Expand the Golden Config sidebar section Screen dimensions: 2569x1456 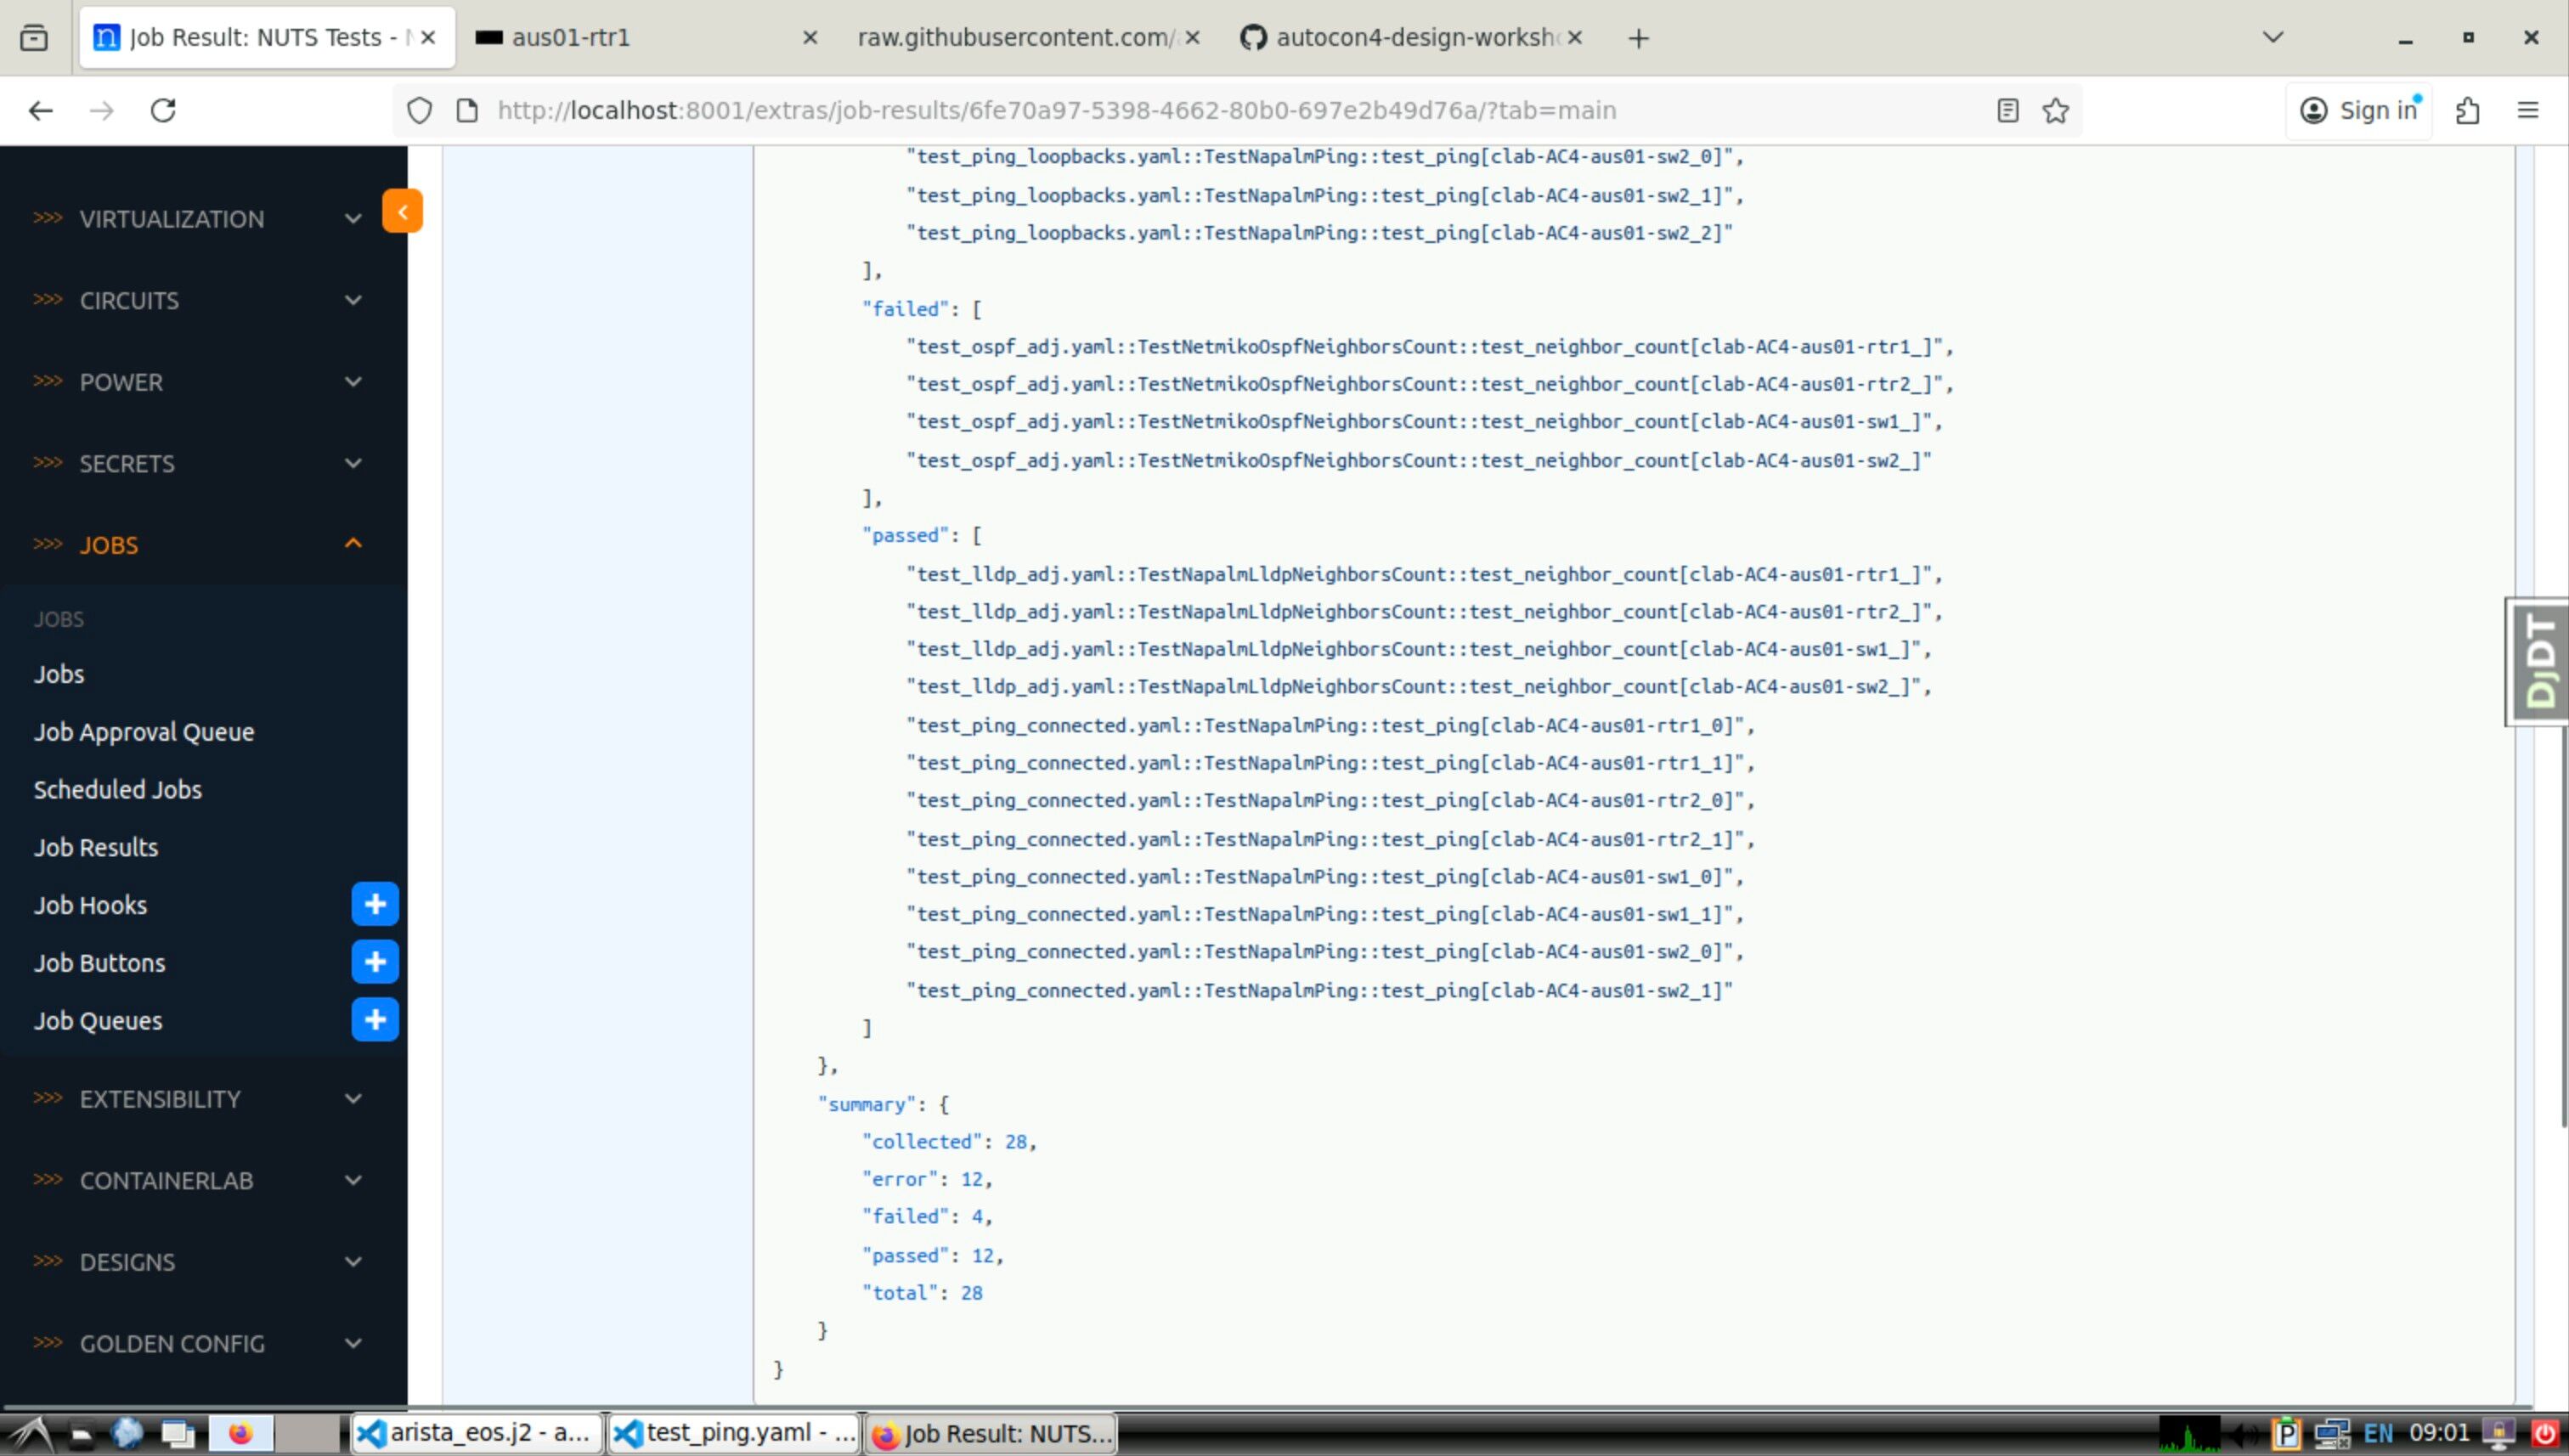[196, 1343]
